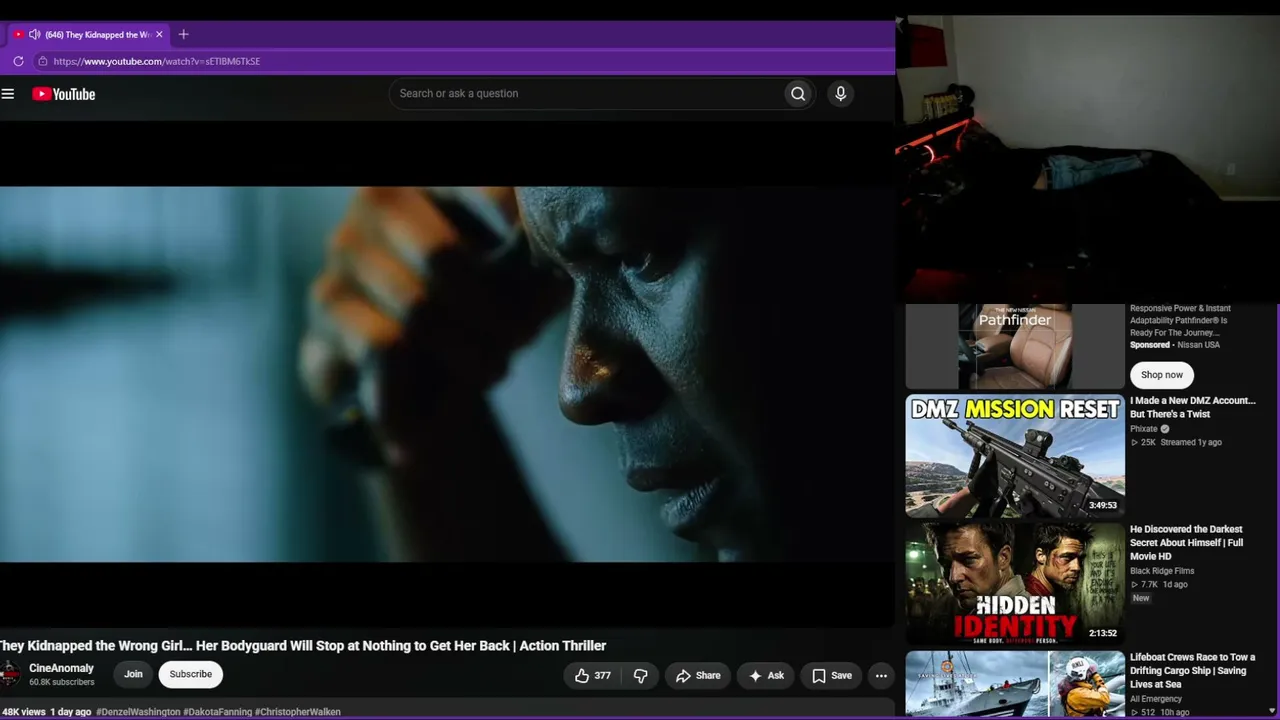Viewport: 1280px width, 720px height.
Task: Click the video title 'They Kidnapped the Wrong Girl'
Action: click(x=303, y=646)
